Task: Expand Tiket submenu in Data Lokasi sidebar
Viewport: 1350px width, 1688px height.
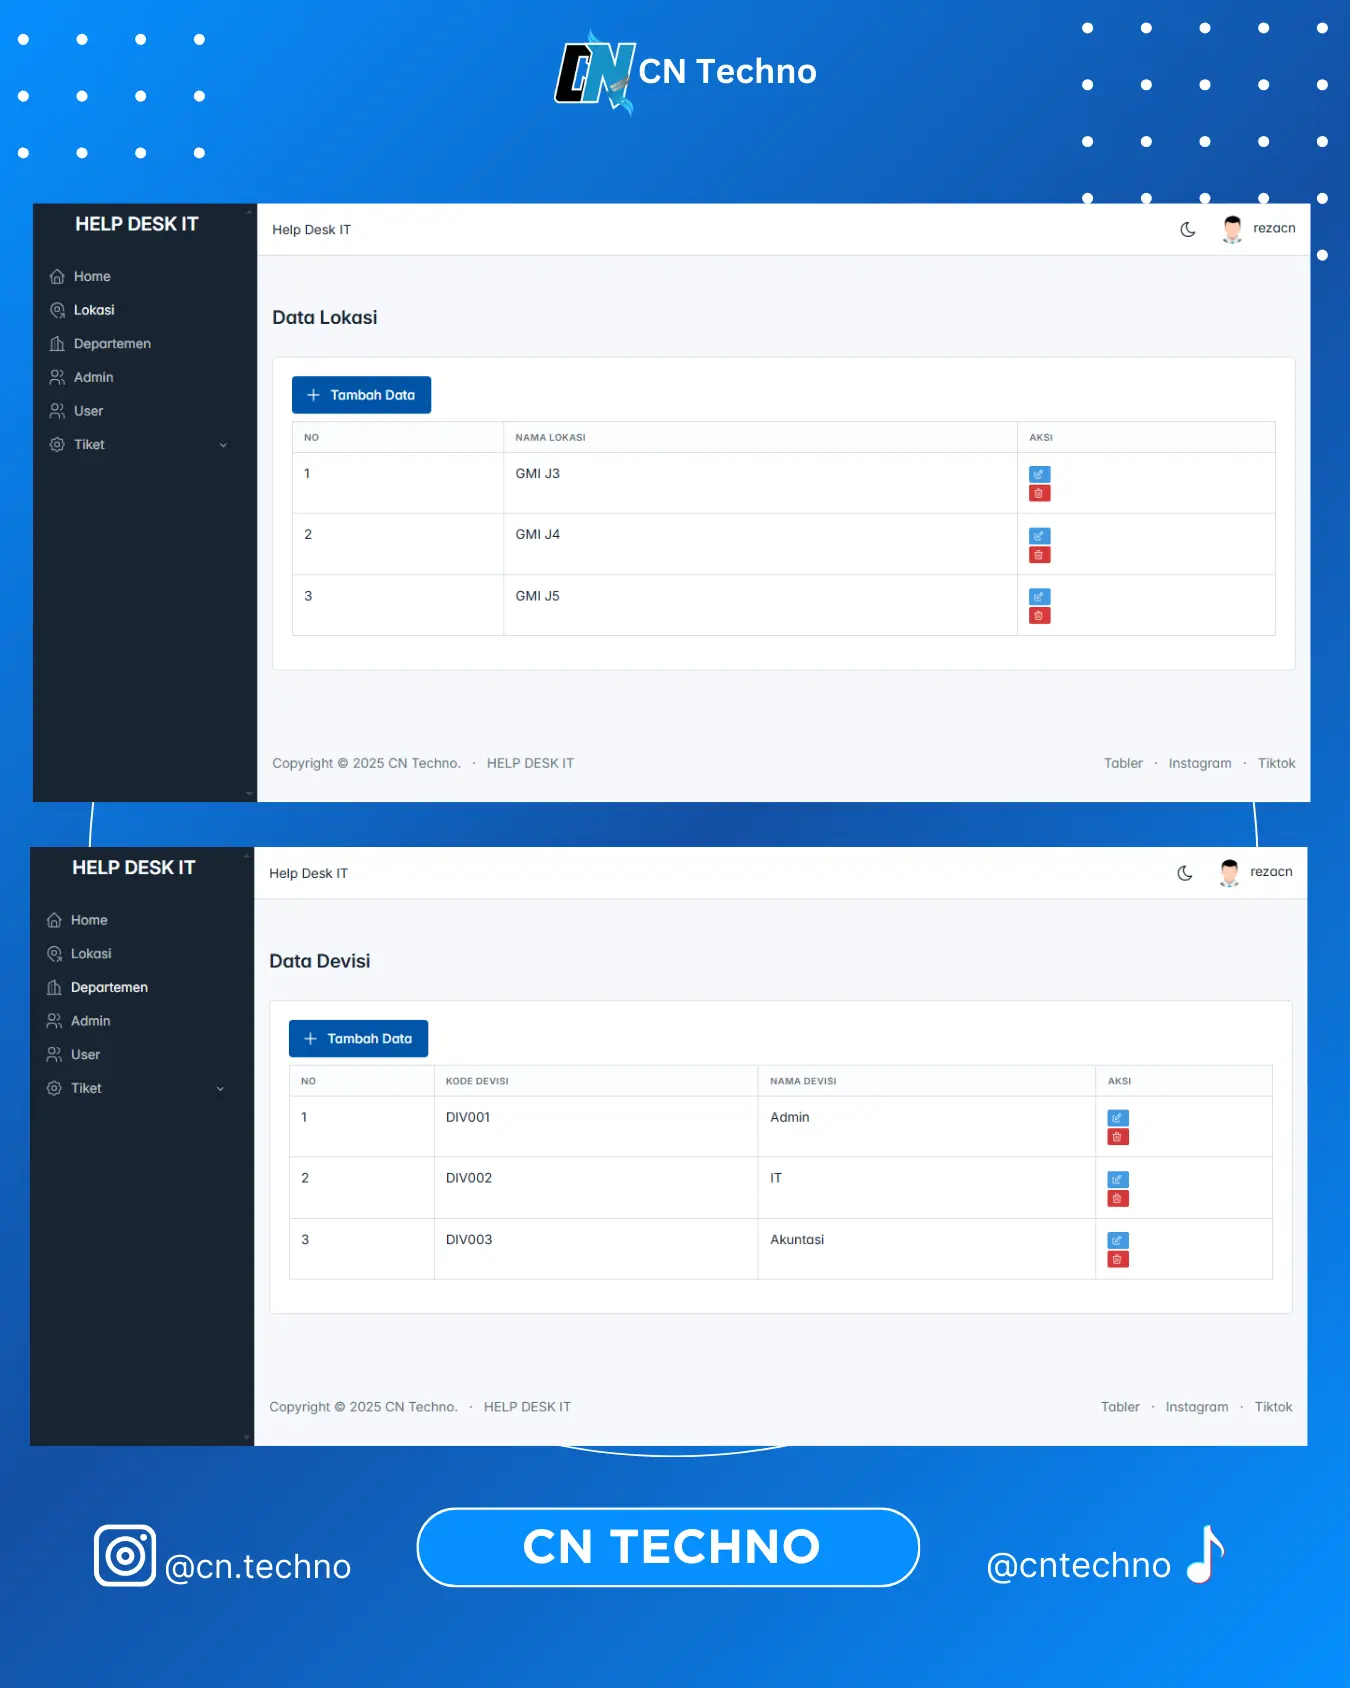Action: click(x=223, y=445)
